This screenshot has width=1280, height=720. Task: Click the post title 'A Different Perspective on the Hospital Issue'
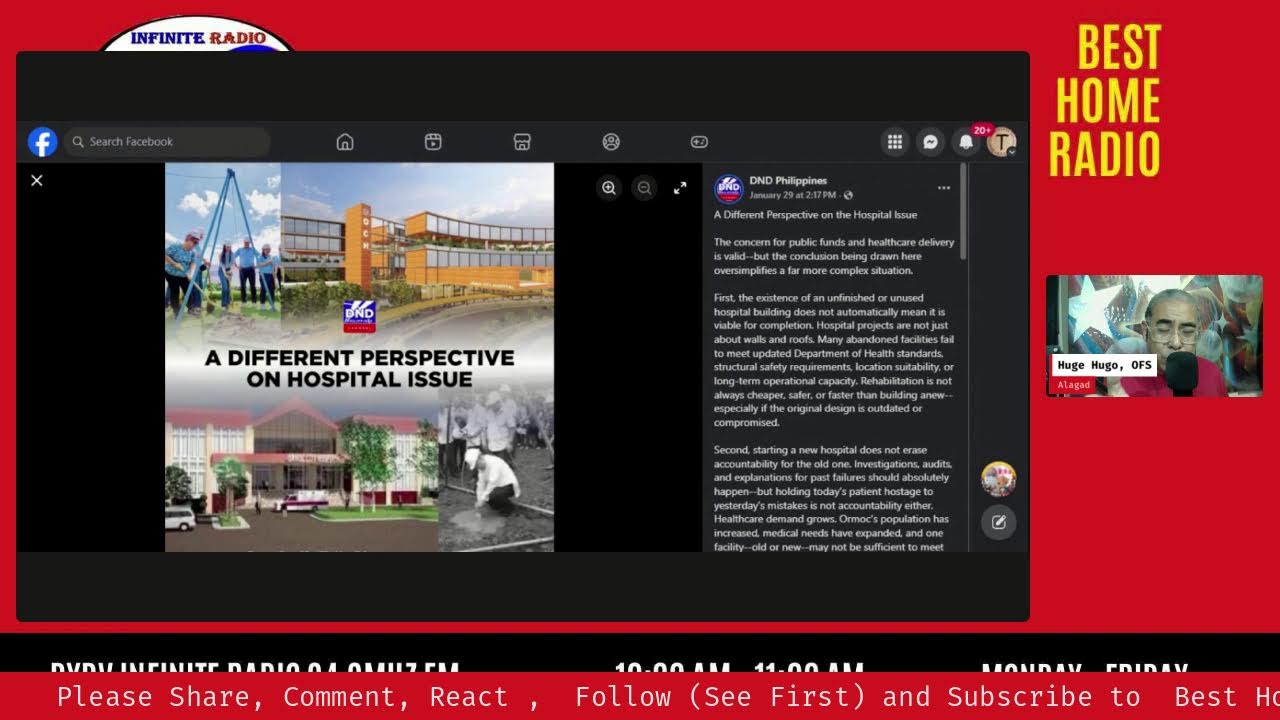(x=815, y=215)
